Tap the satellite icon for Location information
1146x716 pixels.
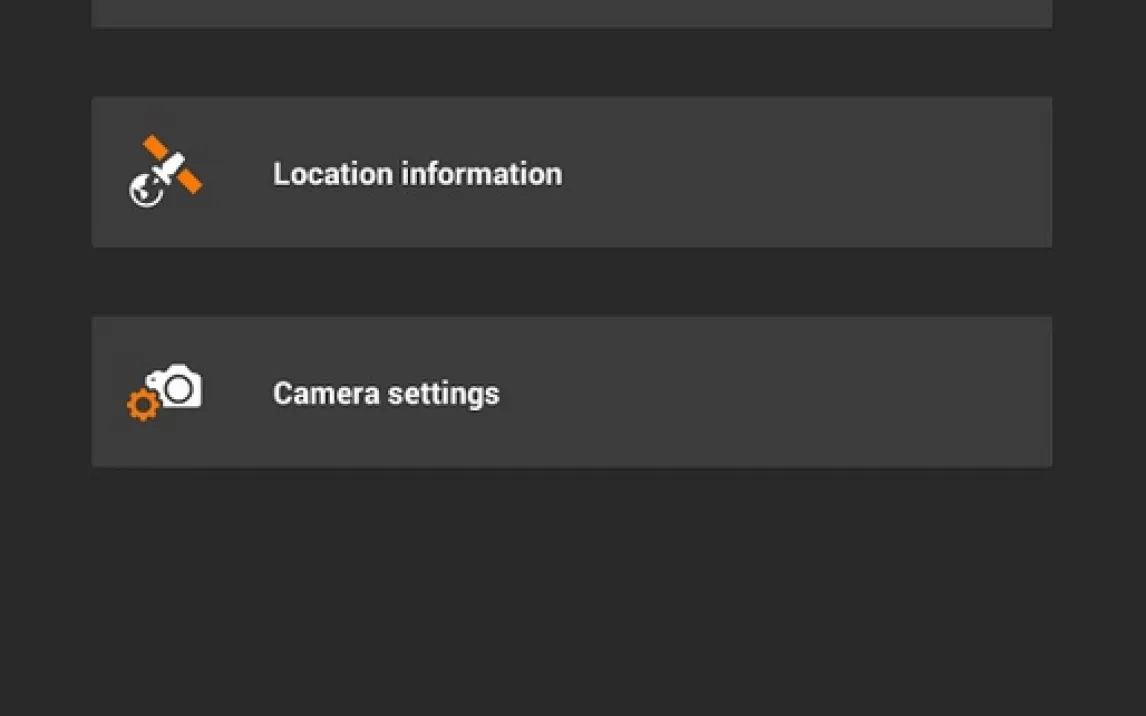165,171
